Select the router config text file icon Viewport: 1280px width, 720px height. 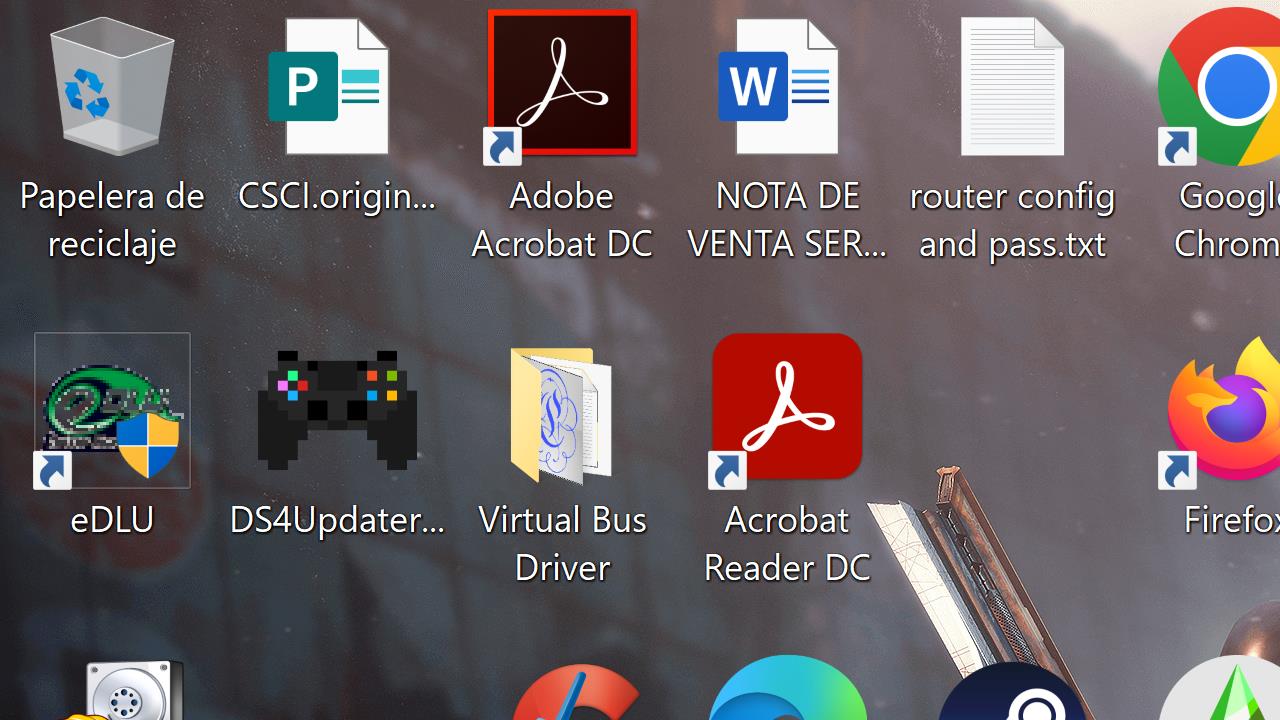(1012, 88)
